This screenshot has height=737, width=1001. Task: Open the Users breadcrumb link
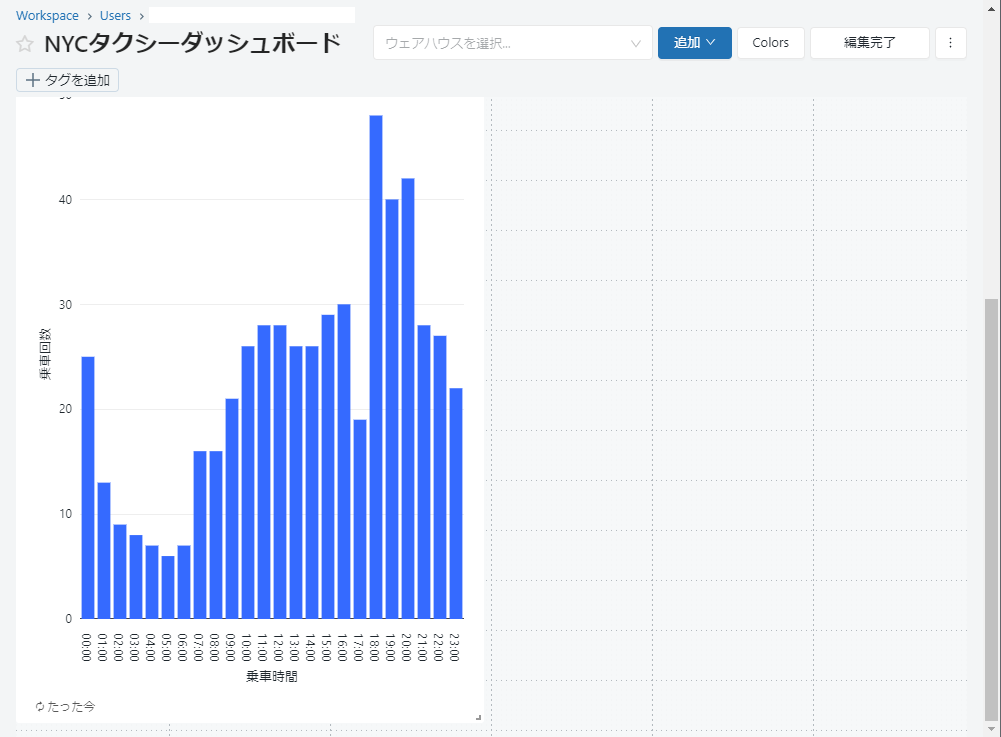coord(115,16)
